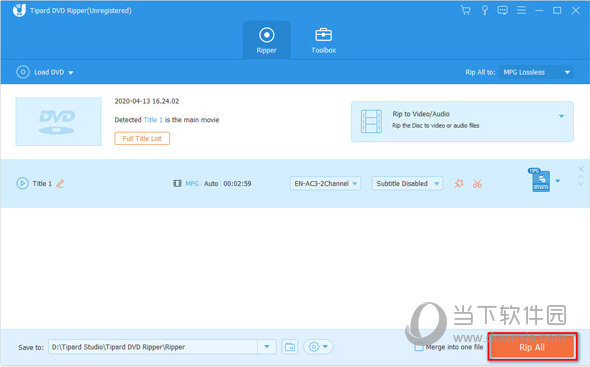Screen dimensions: 590x367
Task: Click the Auto resolution text in Title 1 row
Action: 211,183
